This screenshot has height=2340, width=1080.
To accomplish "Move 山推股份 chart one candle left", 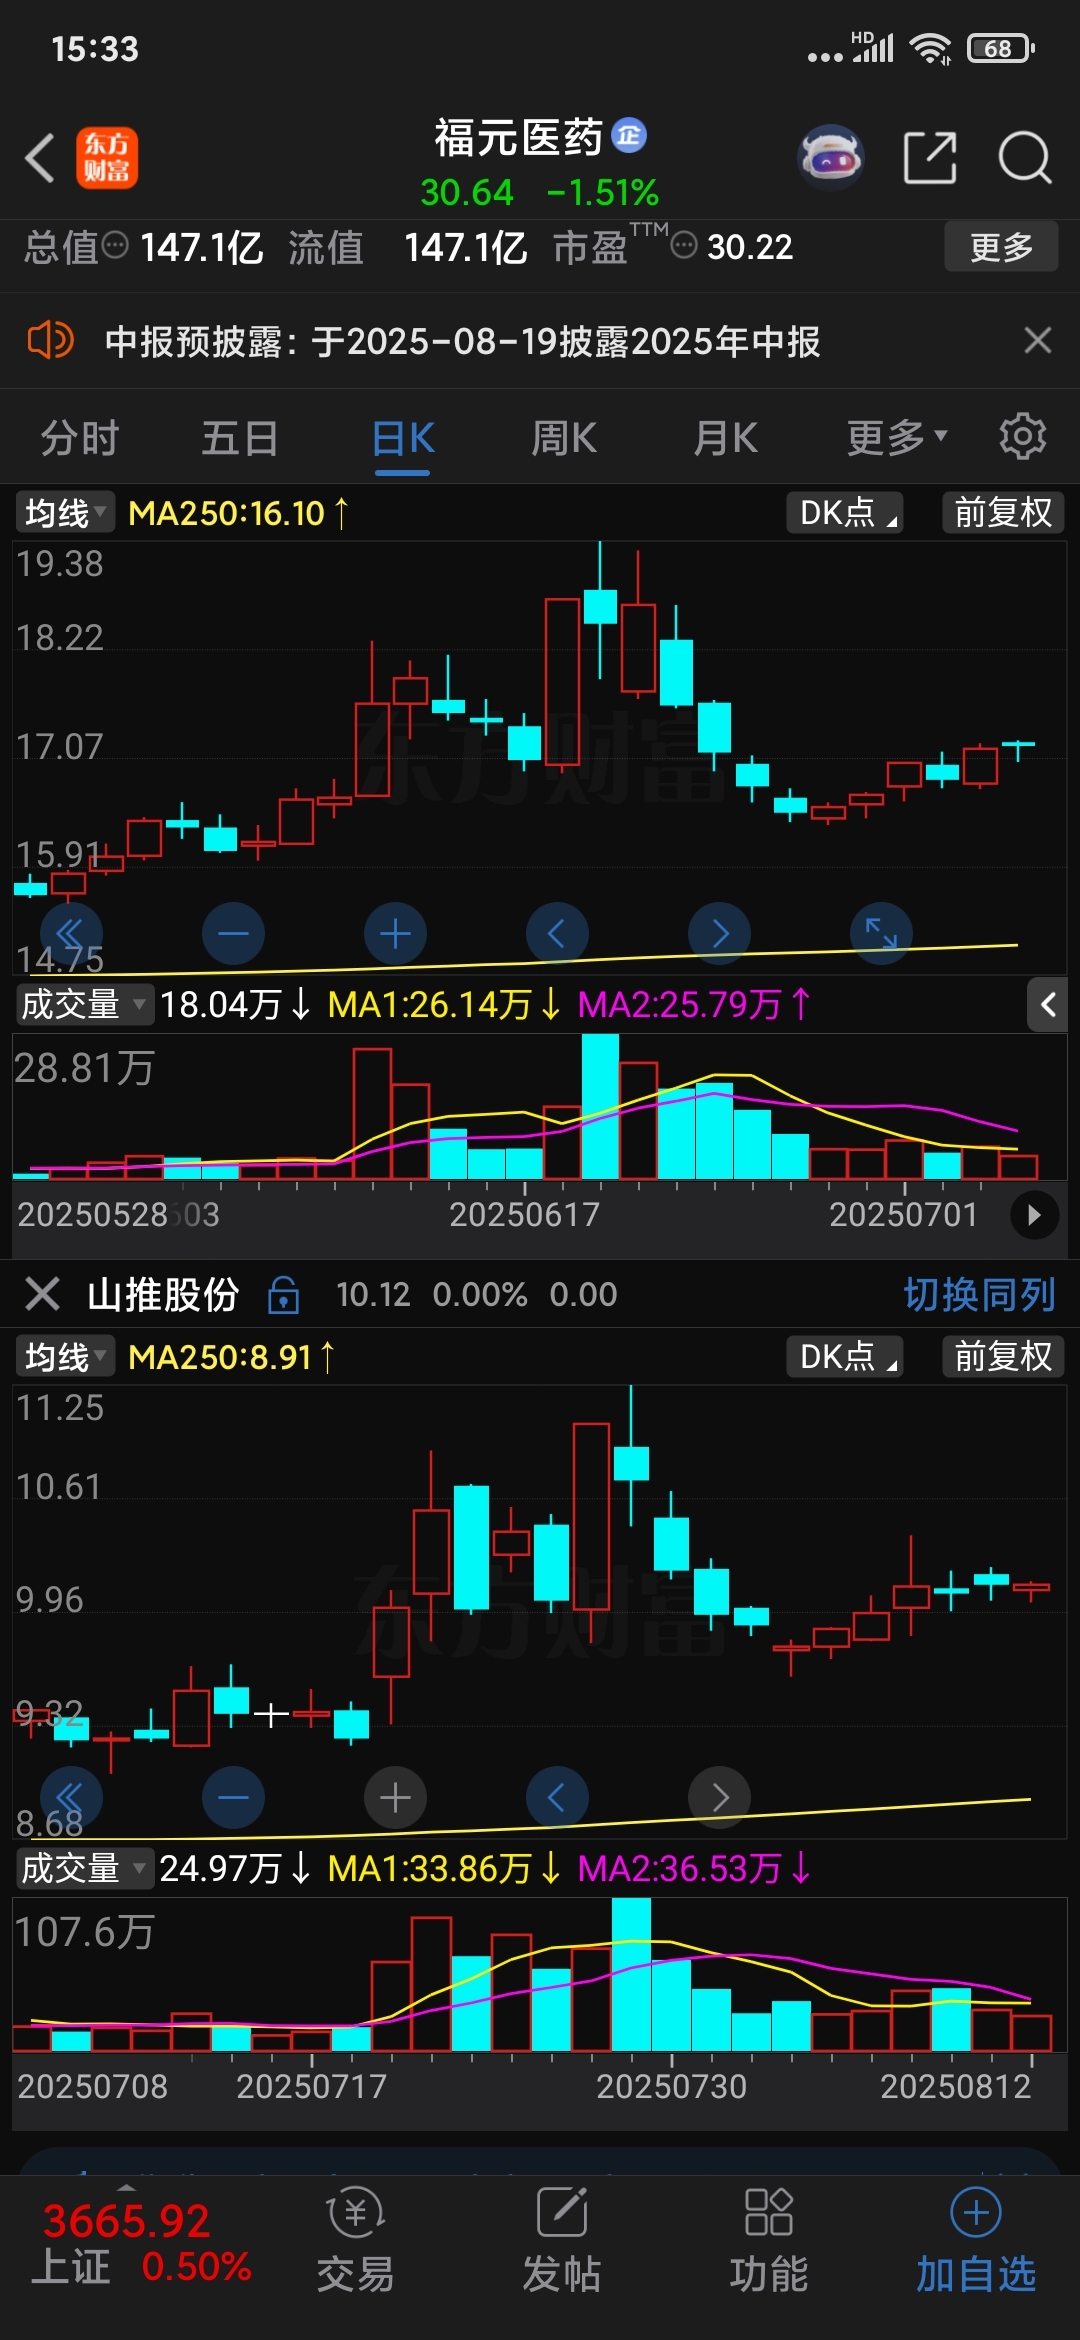I will 557,1798.
